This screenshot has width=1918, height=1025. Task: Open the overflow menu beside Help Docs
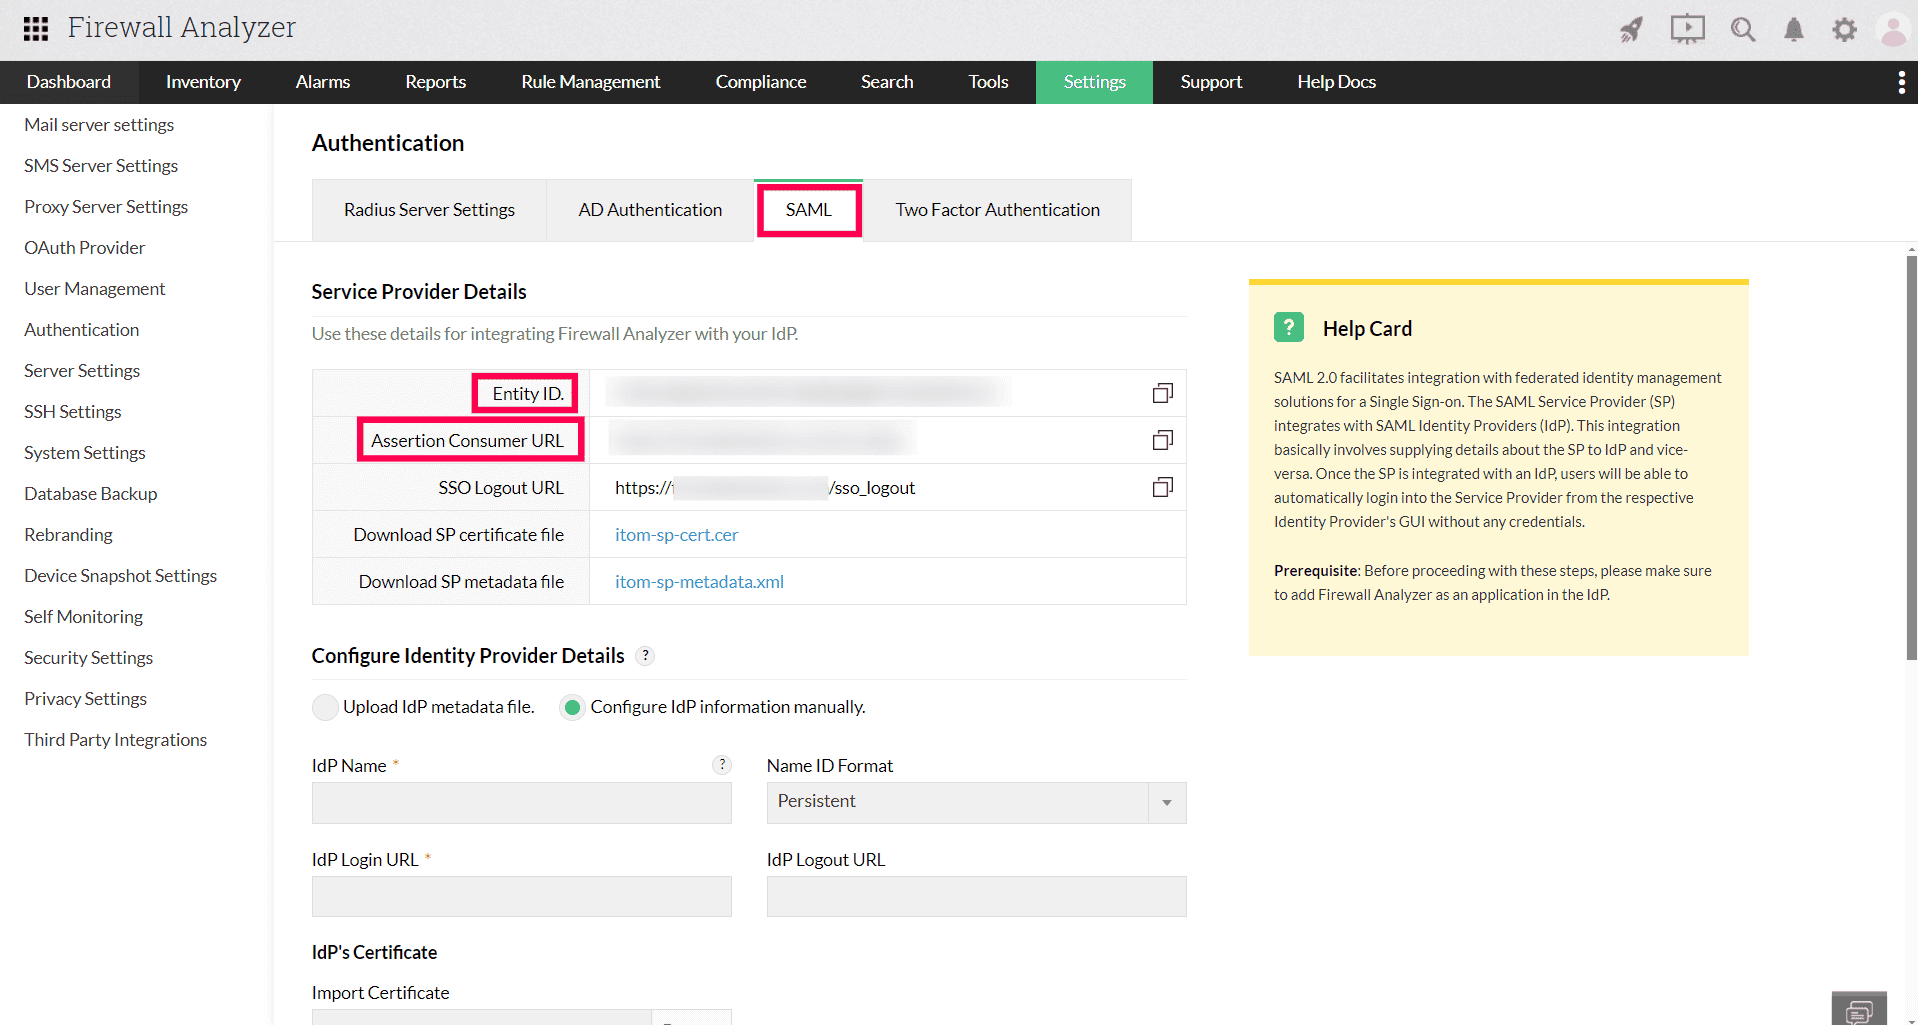click(1901, 82)
